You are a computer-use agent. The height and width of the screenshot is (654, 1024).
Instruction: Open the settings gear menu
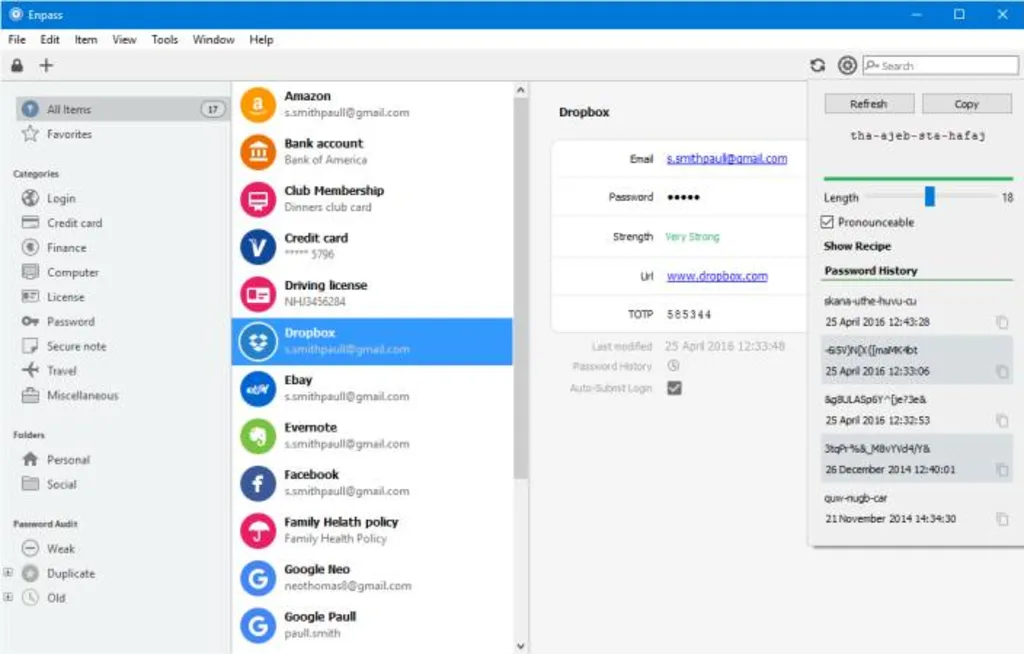point(846,65)
